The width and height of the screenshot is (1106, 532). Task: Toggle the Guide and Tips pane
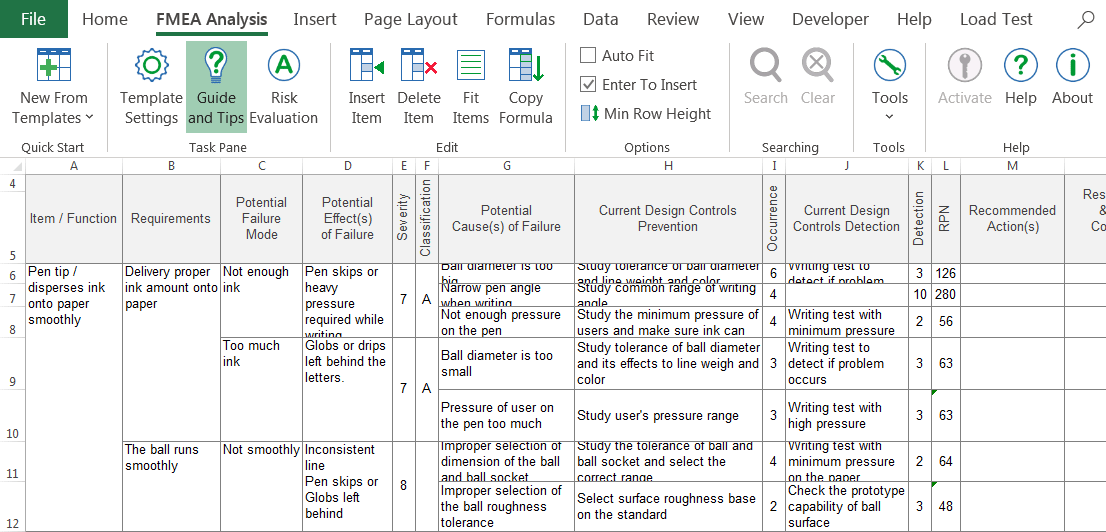[x=216, y=88]
